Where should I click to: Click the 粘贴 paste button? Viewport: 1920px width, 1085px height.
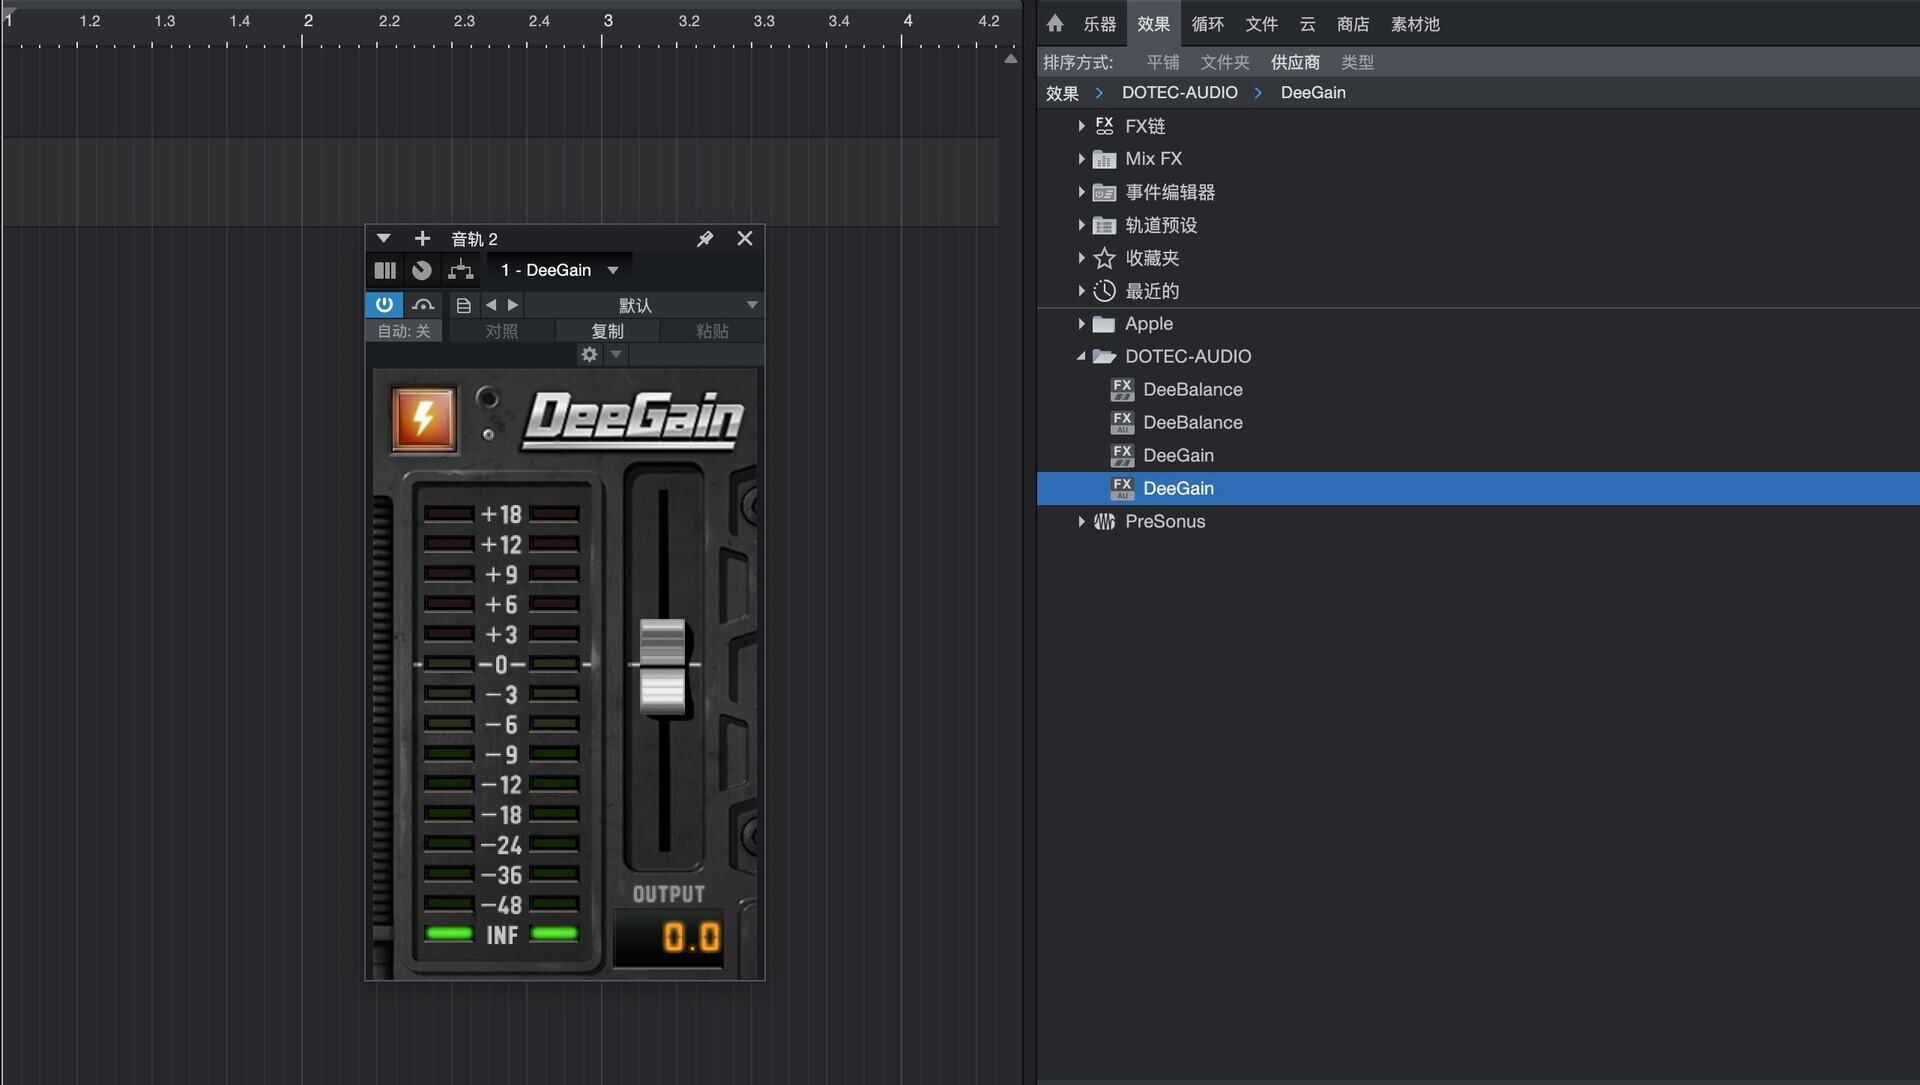(712, 331)
